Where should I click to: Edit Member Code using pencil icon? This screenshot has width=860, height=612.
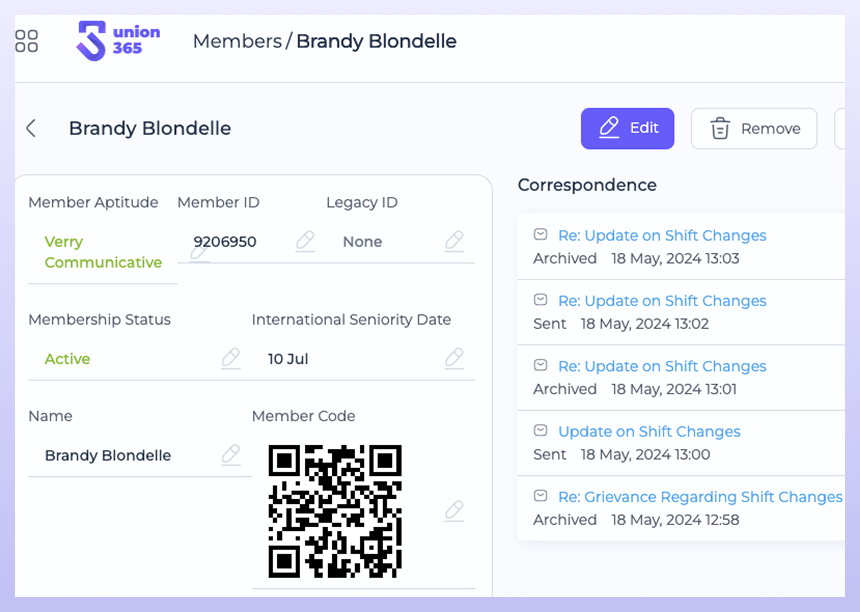pyautogui.click(x=454, y=511)
